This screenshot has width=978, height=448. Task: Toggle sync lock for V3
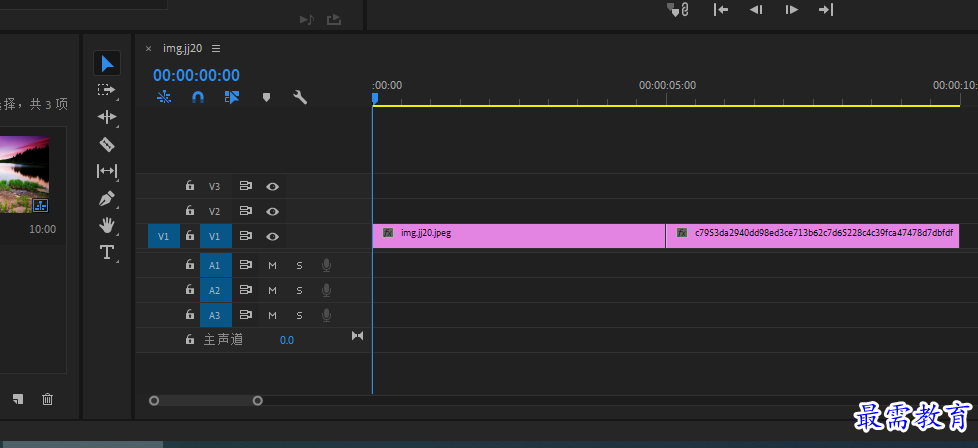pos(246,186)
